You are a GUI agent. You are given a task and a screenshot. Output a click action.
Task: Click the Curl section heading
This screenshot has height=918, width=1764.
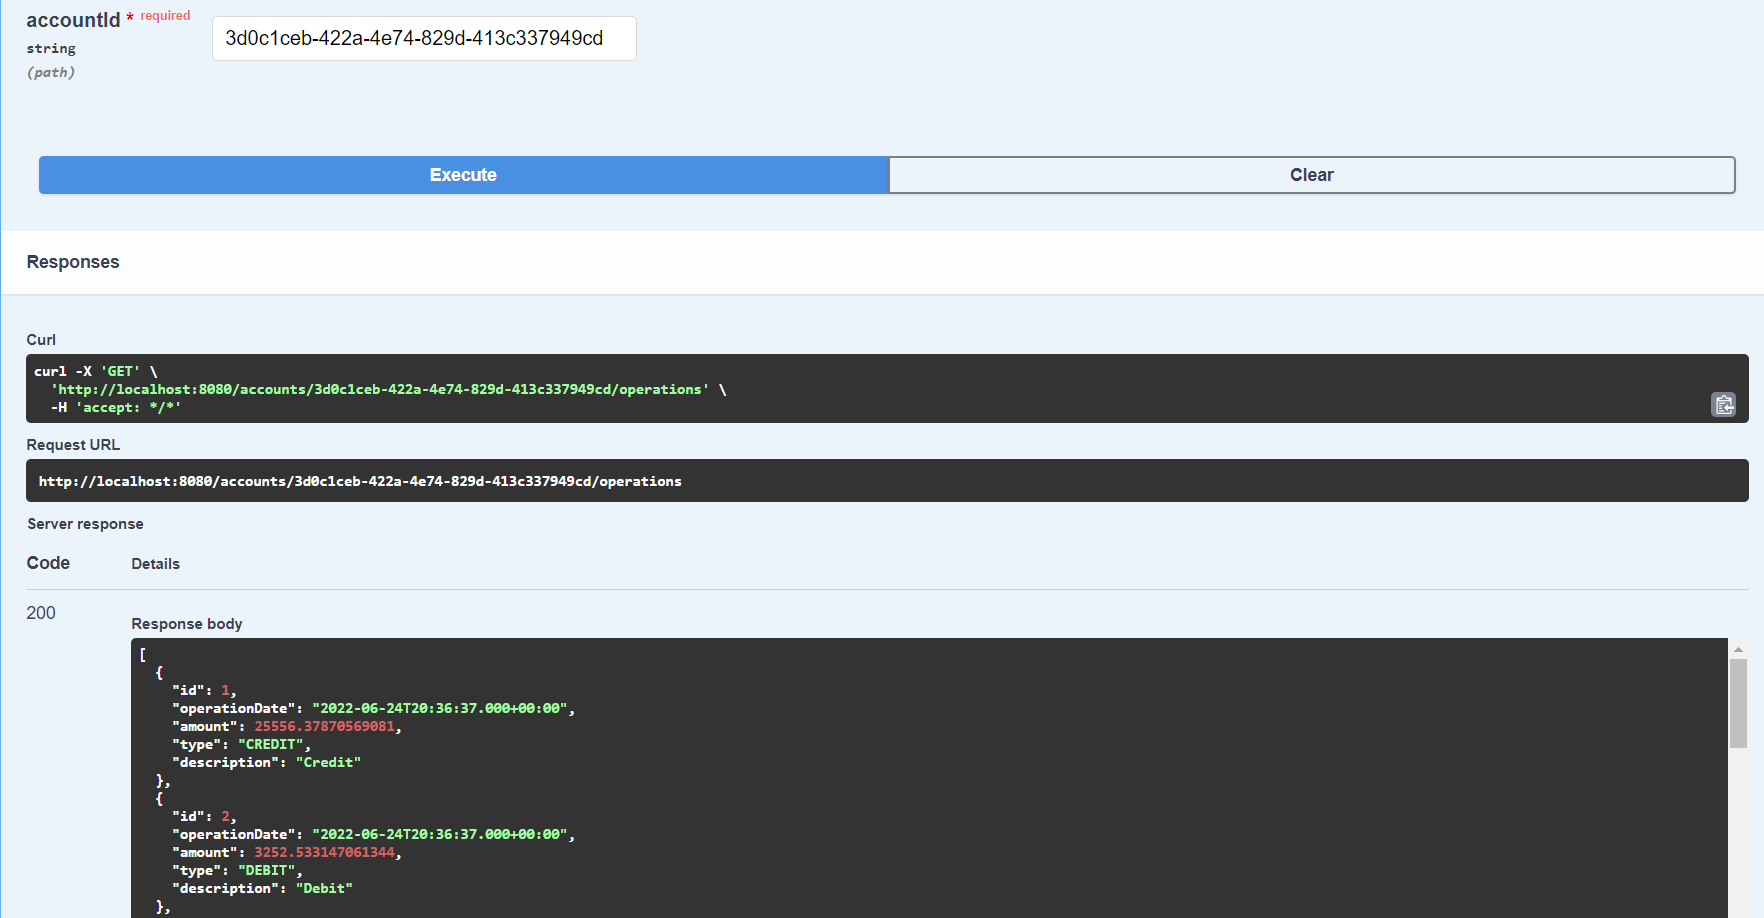click(41, 339)
